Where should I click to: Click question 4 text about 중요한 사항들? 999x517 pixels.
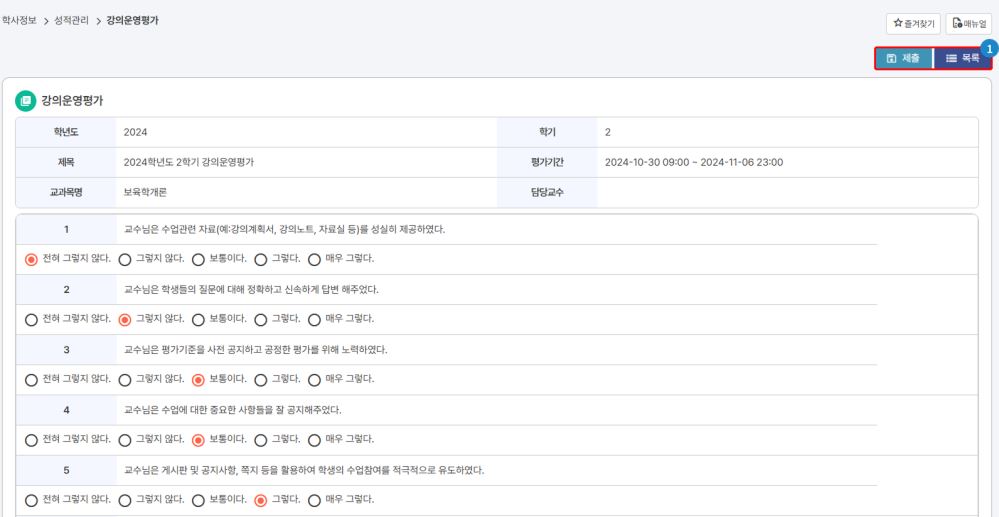coord(233,410)
